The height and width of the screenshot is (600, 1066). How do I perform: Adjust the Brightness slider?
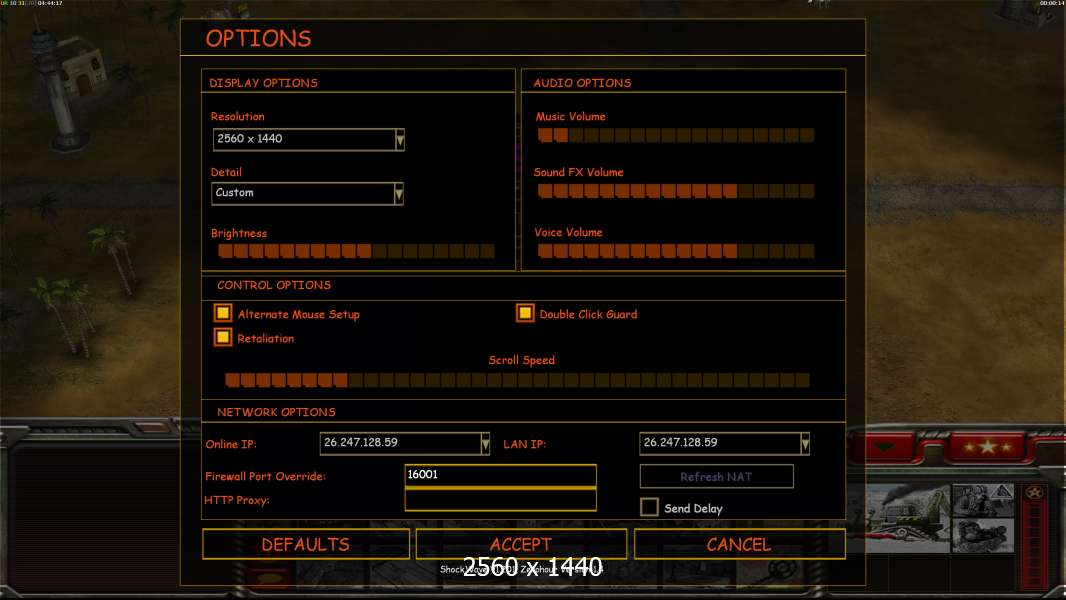coord(356,251)
